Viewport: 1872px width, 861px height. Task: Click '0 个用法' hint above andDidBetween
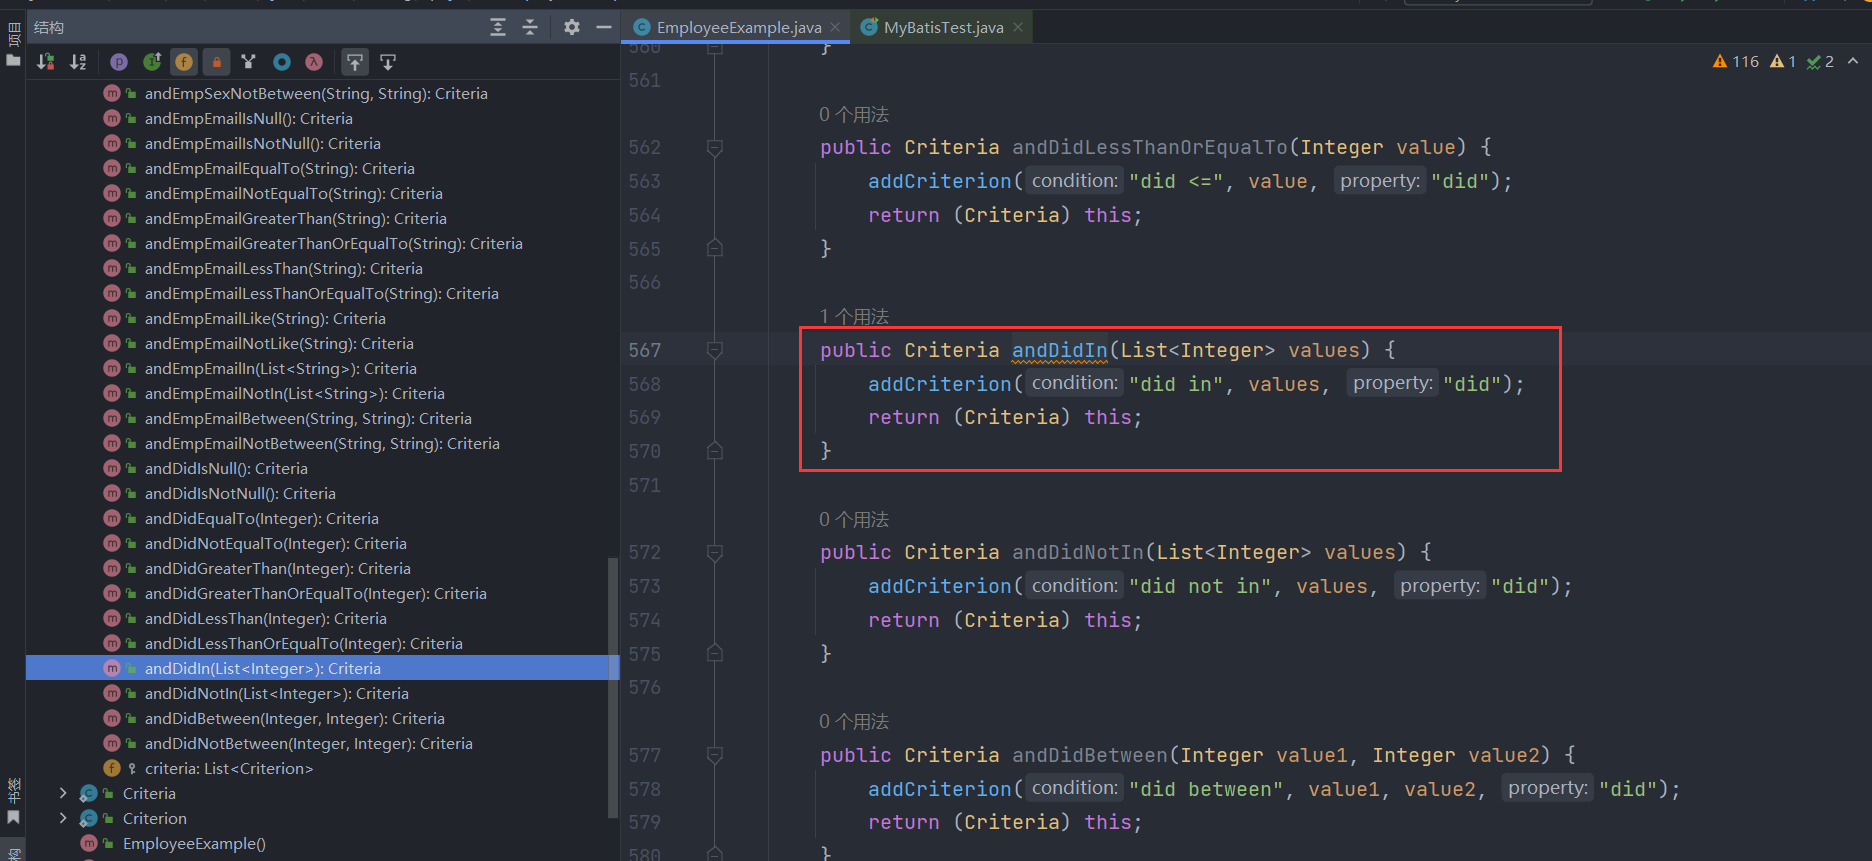(x=854, y=721)
